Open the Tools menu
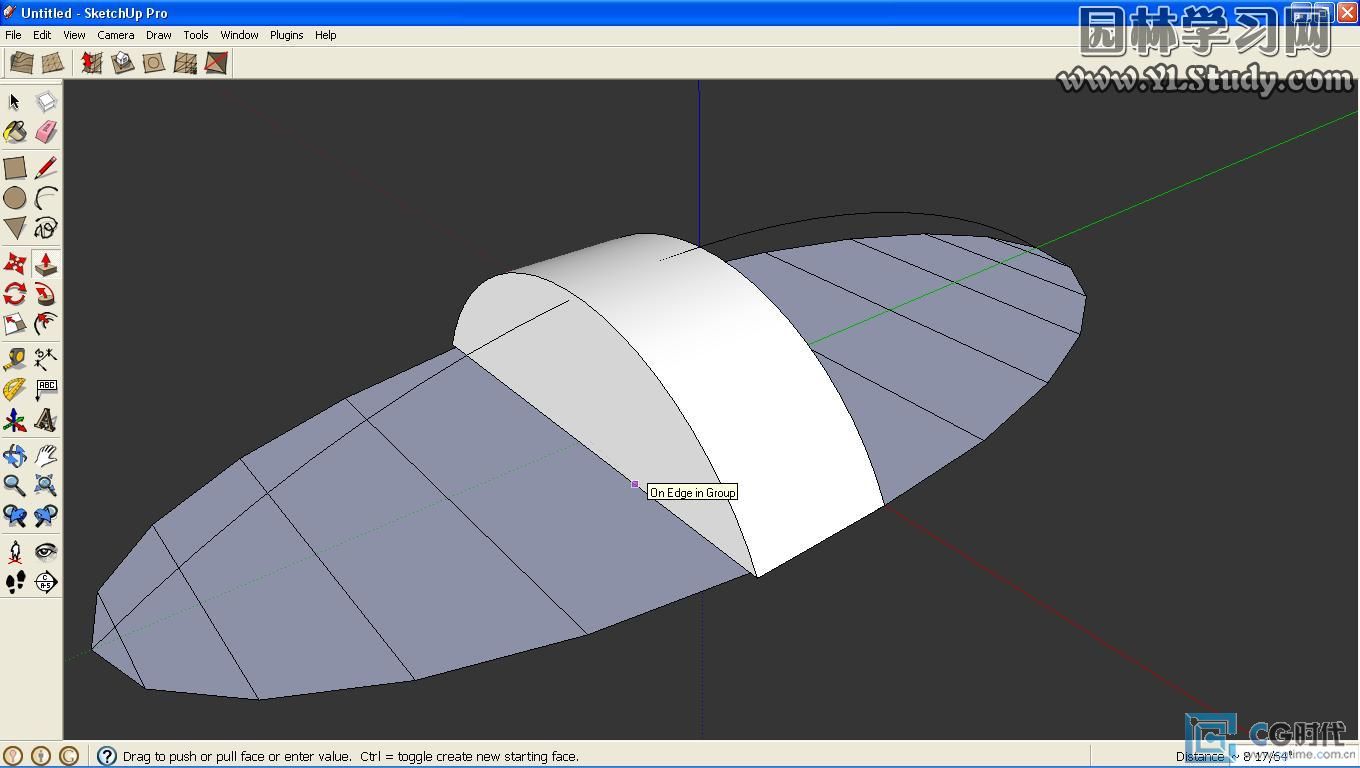The width and height of the screenshot is (1360, 768). (x=196, y=35)
